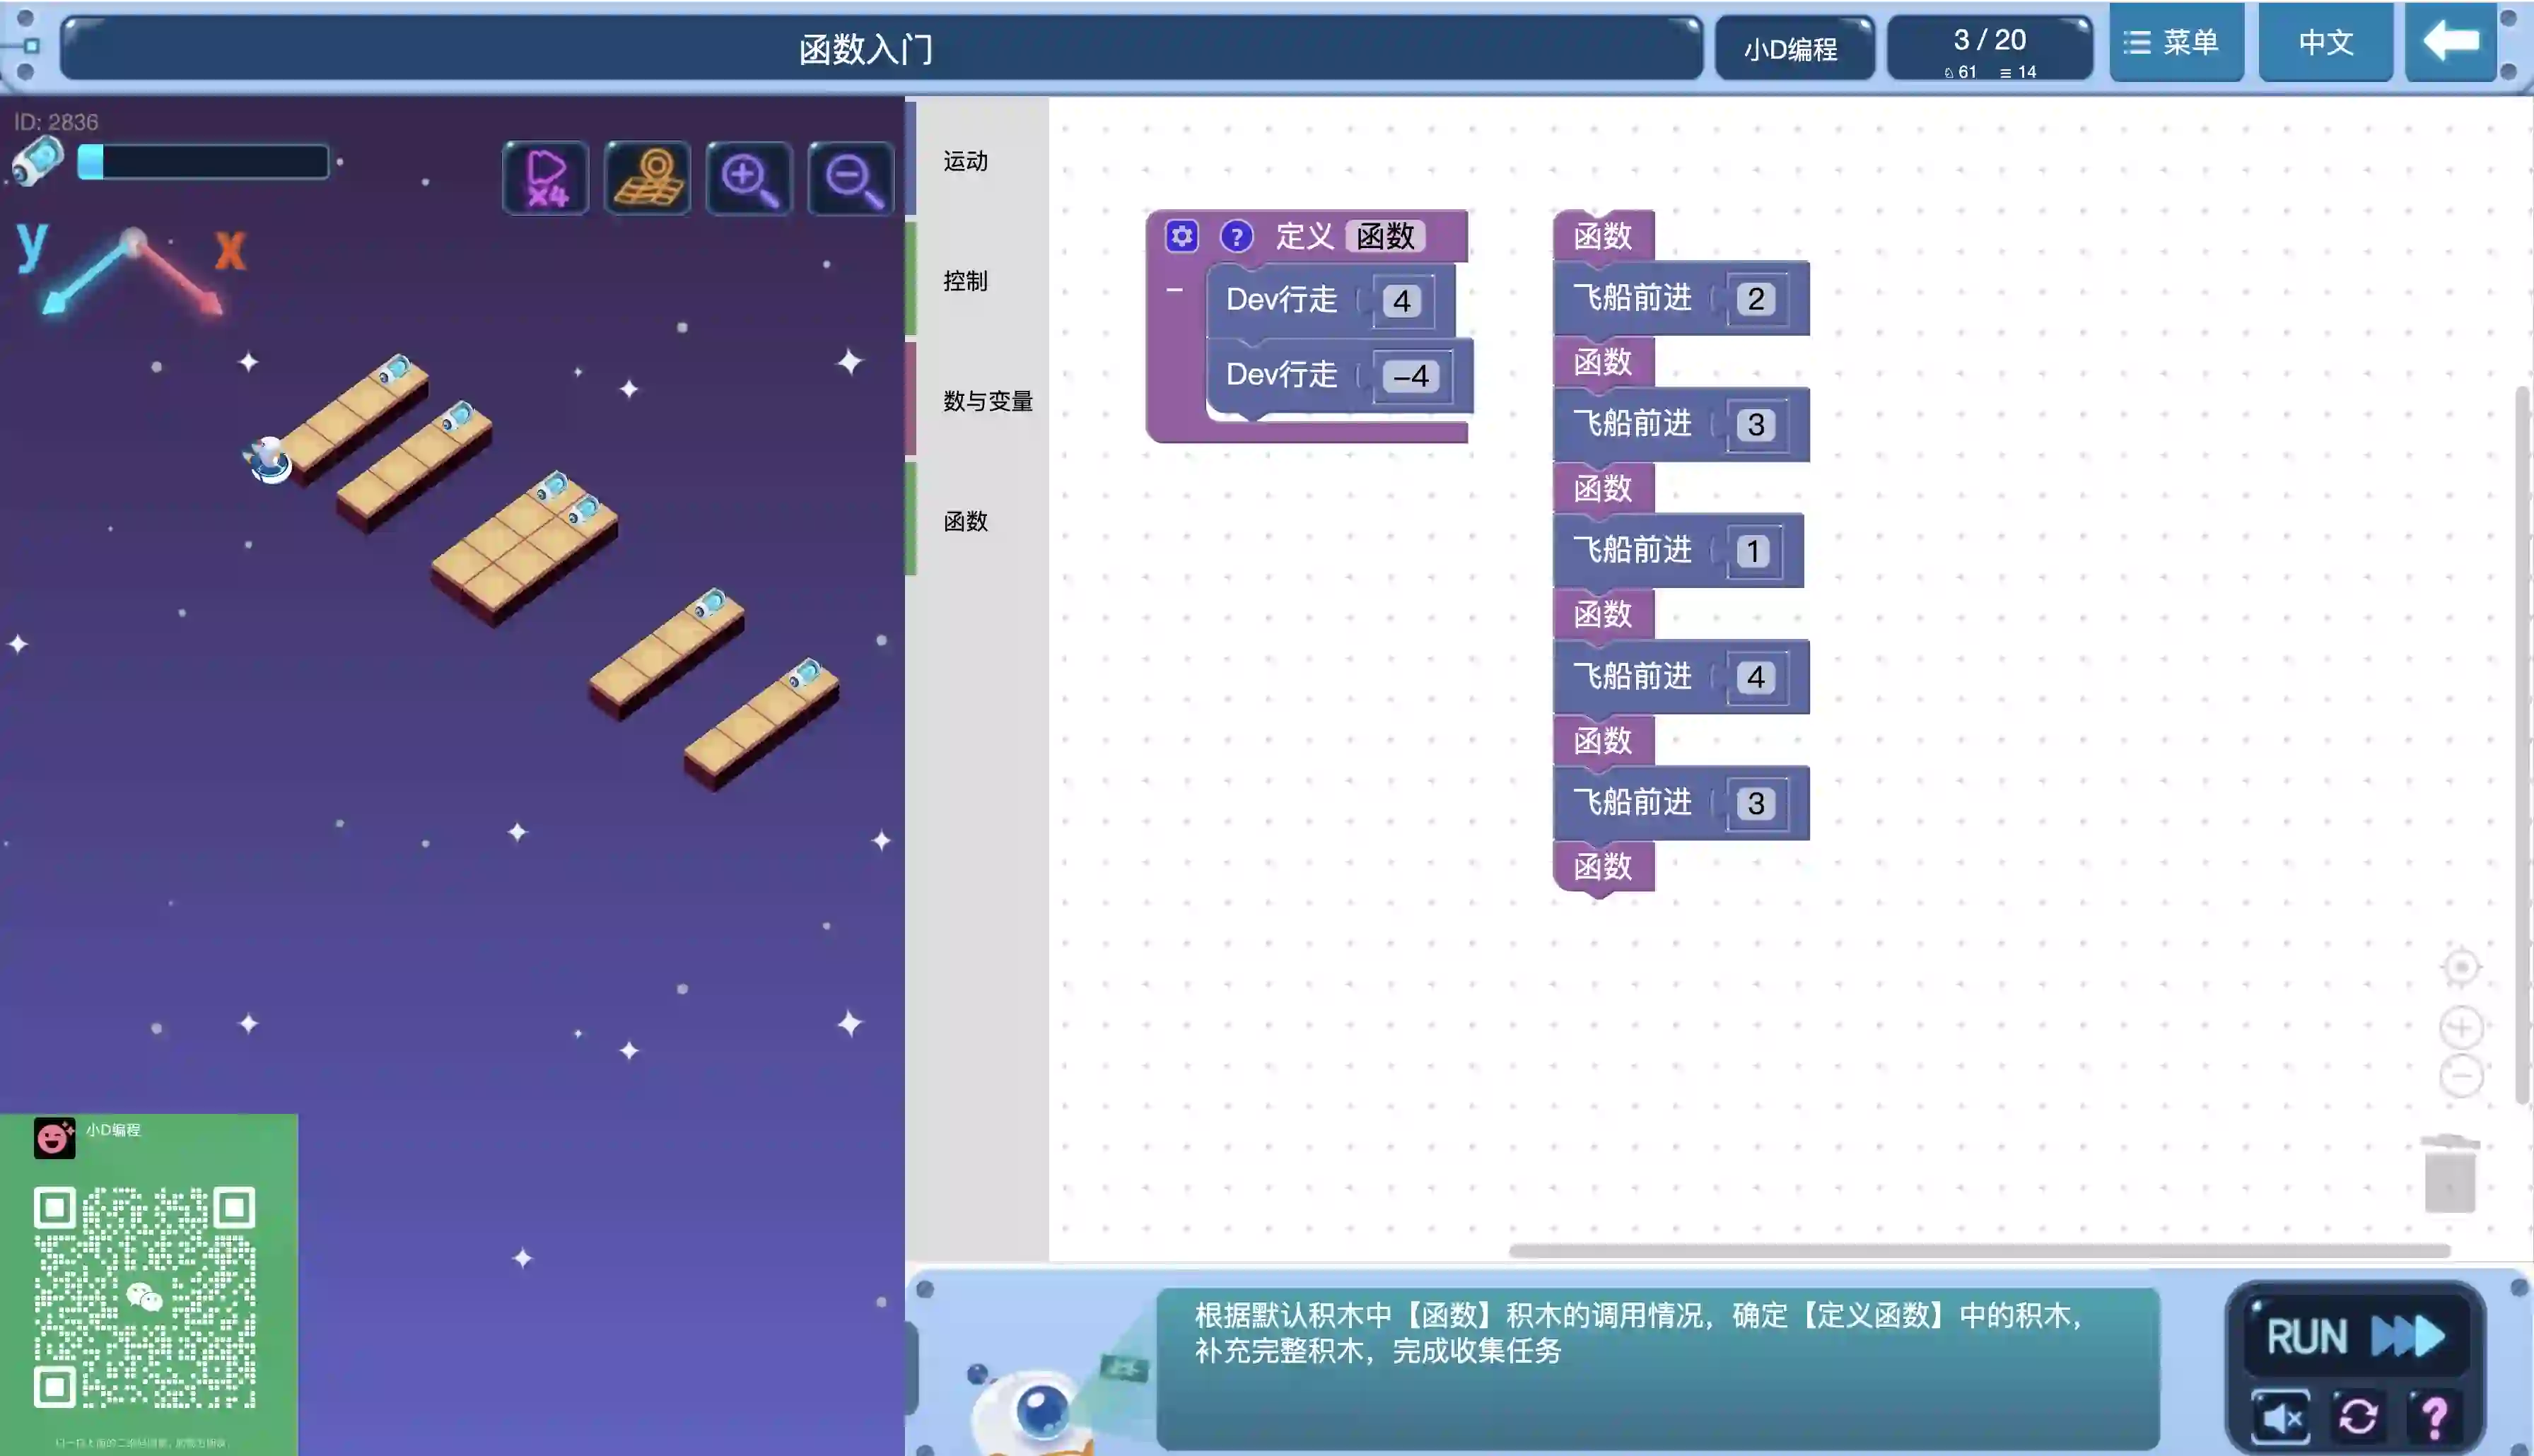This screenshot has height=1456, width=2534.
Task: Click the back arrow button
Action: (2450, 42)
